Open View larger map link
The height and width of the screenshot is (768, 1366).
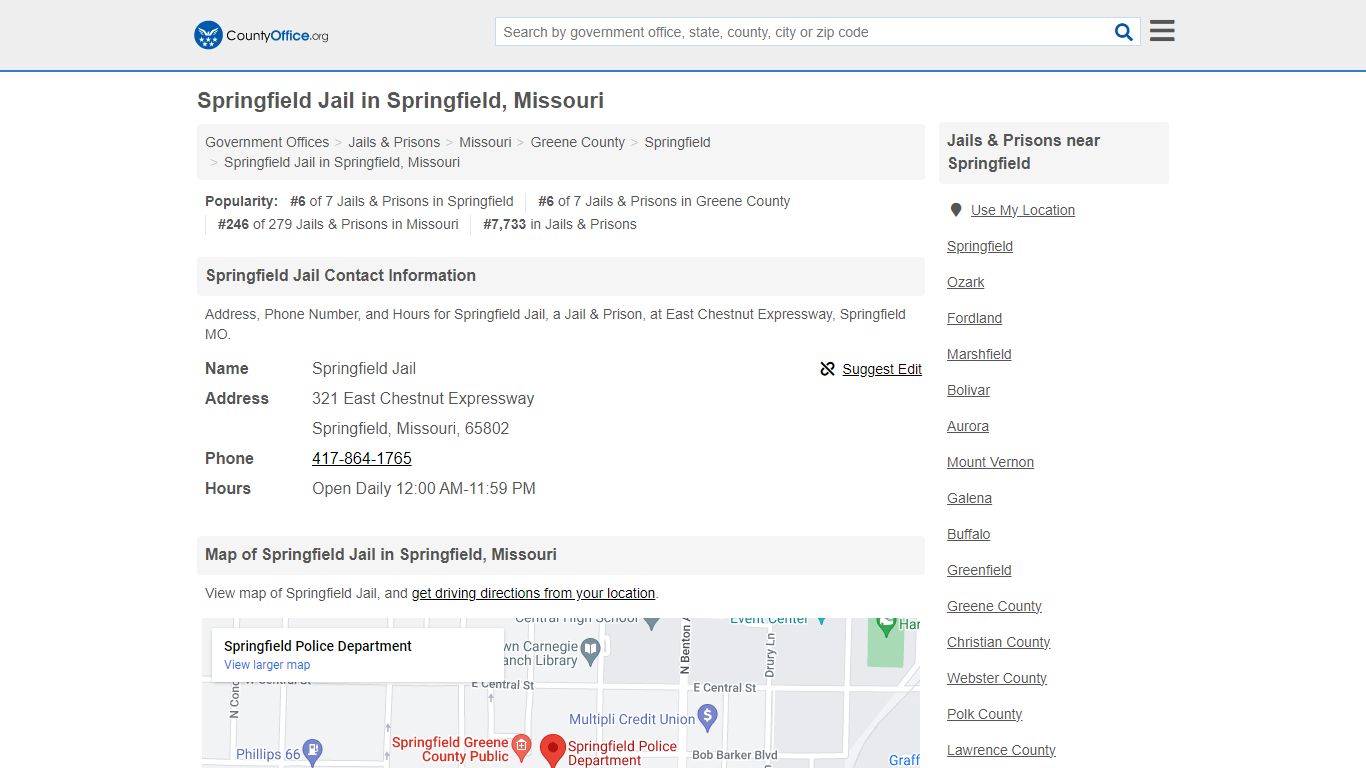click(x=267, y=665)
